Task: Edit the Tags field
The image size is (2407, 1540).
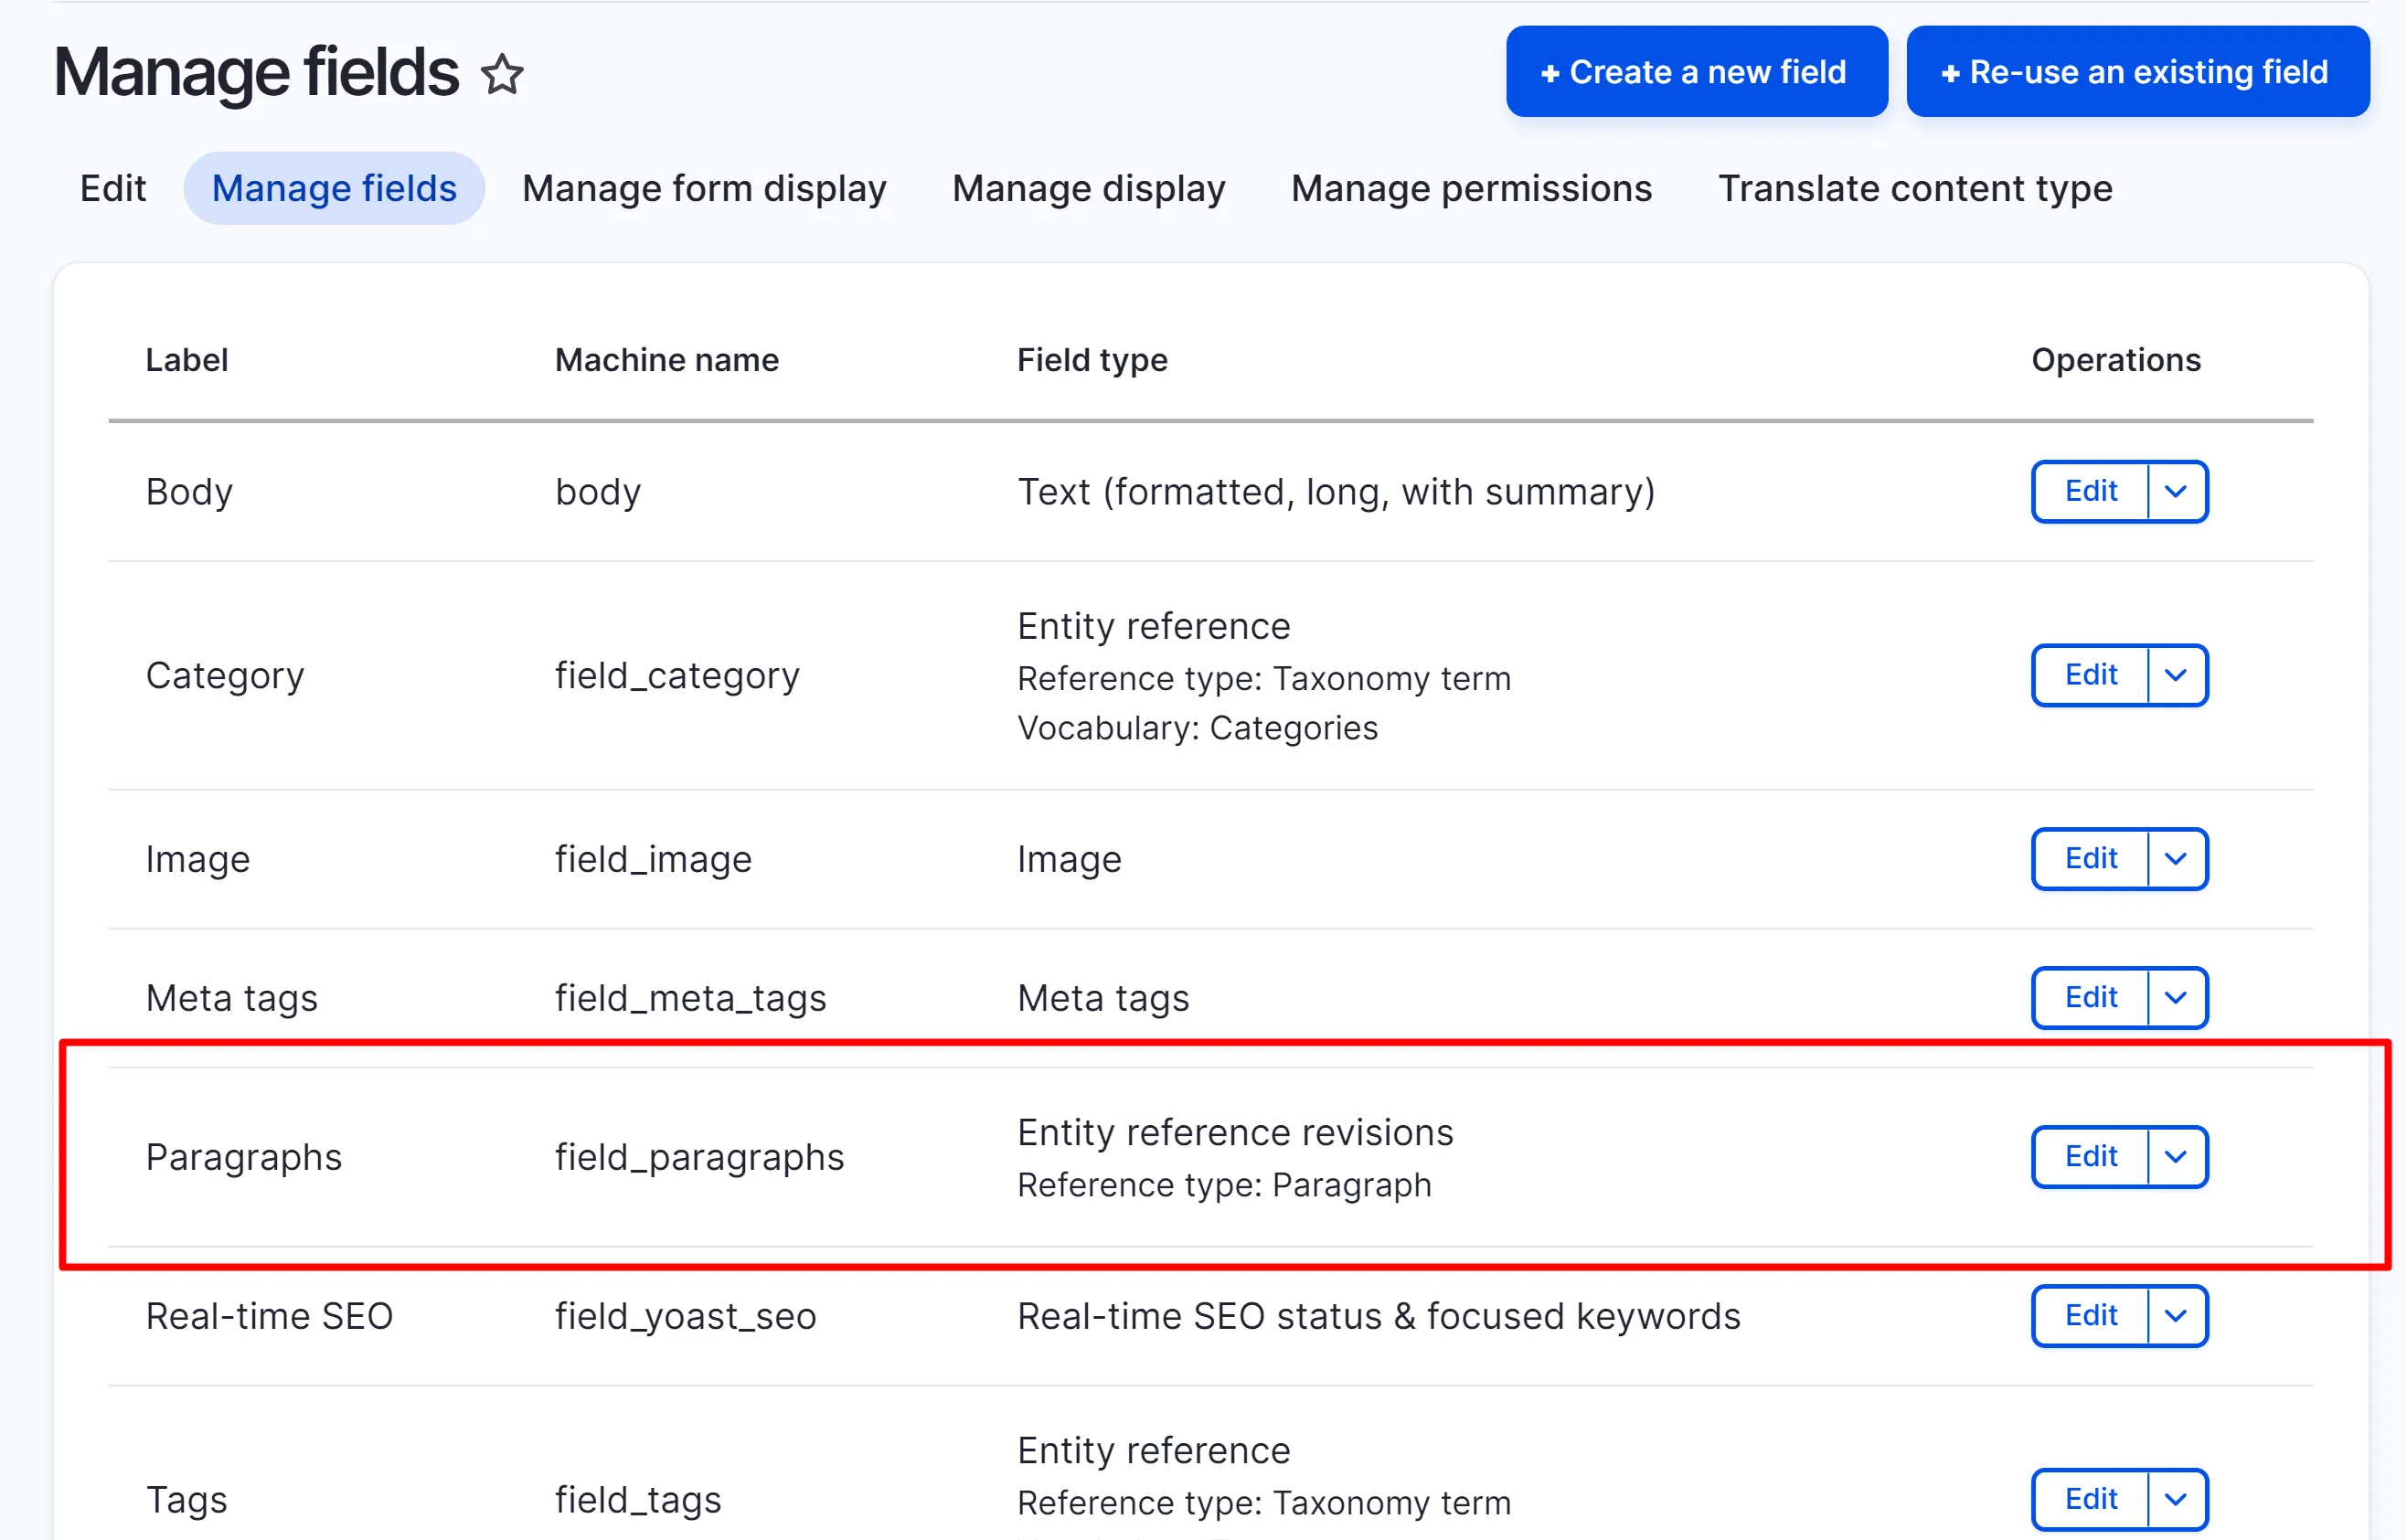Action: click(2090, 1498)
